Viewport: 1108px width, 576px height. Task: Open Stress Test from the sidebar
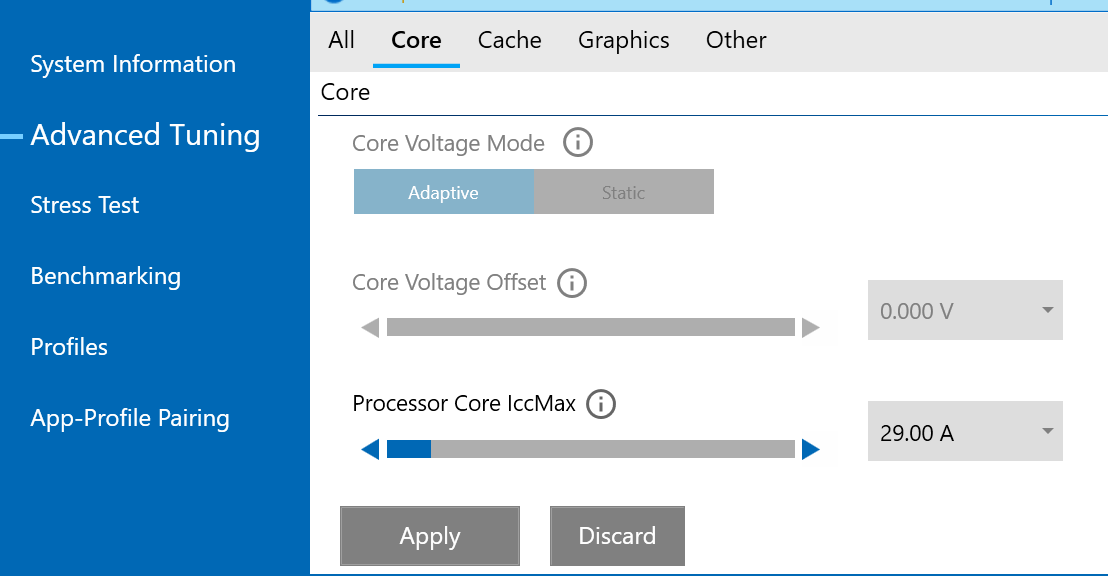coord(84,205)
